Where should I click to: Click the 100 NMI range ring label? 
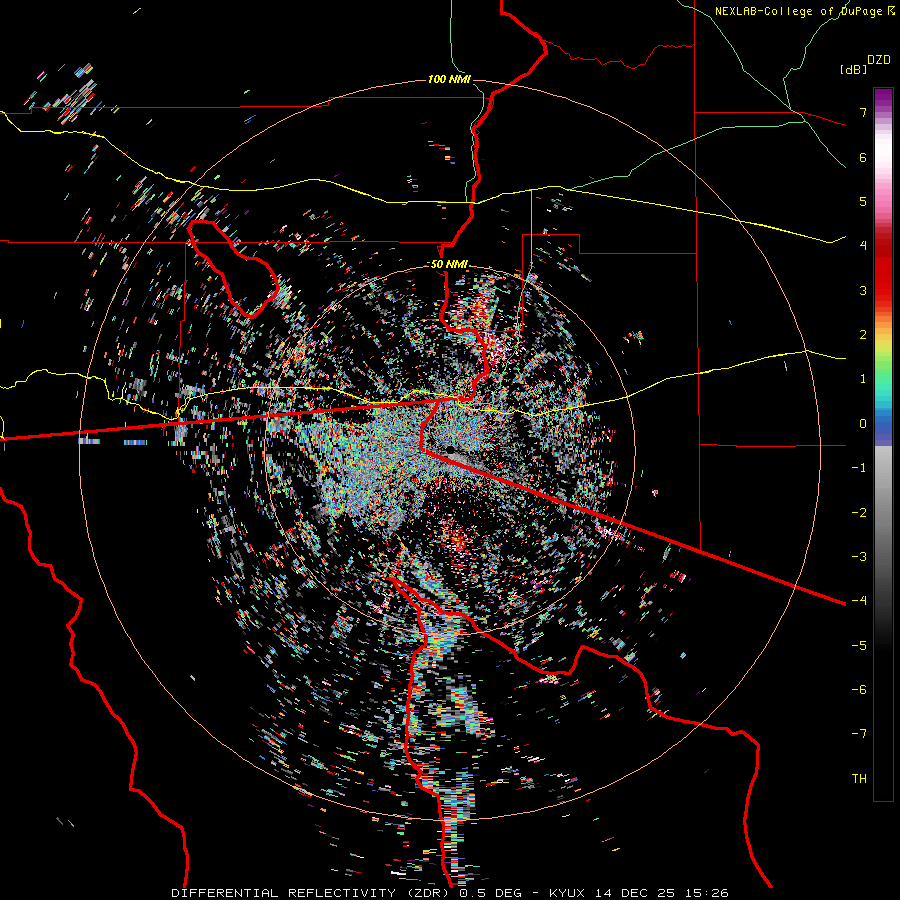(x=449, y=79)
